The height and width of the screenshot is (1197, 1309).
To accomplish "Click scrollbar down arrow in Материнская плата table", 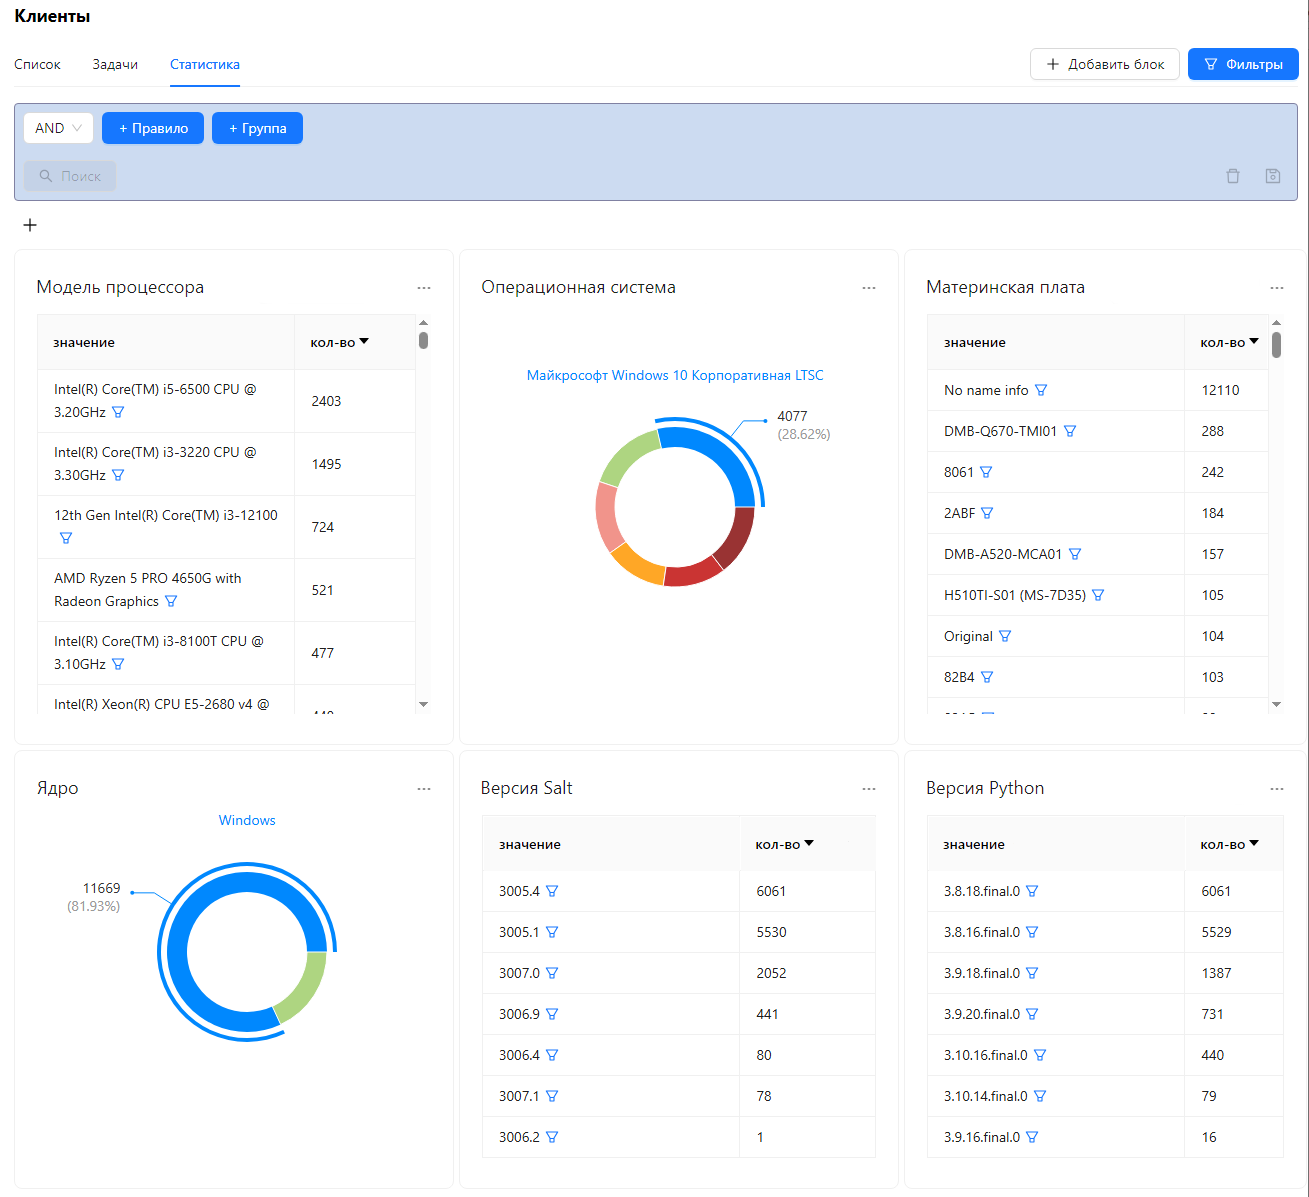I will pyautogui.click(x=1276, y=705).
